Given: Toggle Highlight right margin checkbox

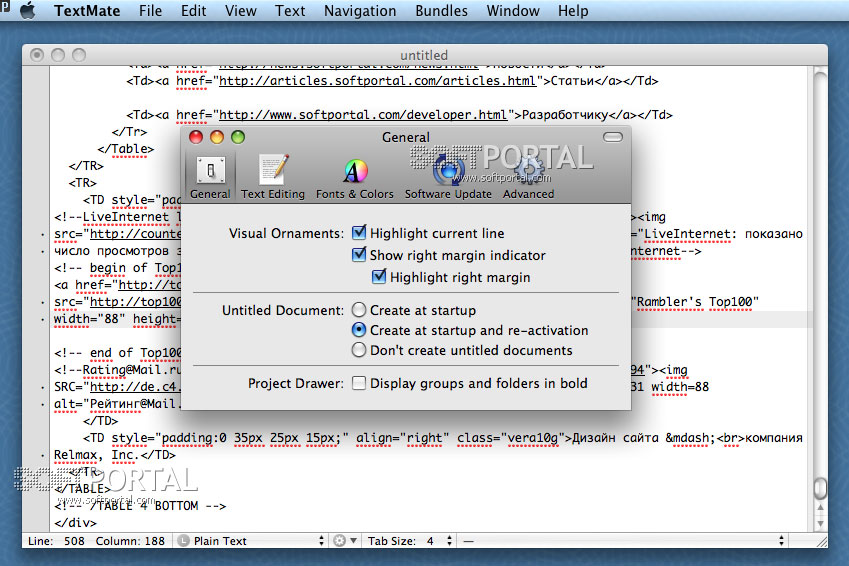Looking at the screenshot, I should (x=379, y=277).
